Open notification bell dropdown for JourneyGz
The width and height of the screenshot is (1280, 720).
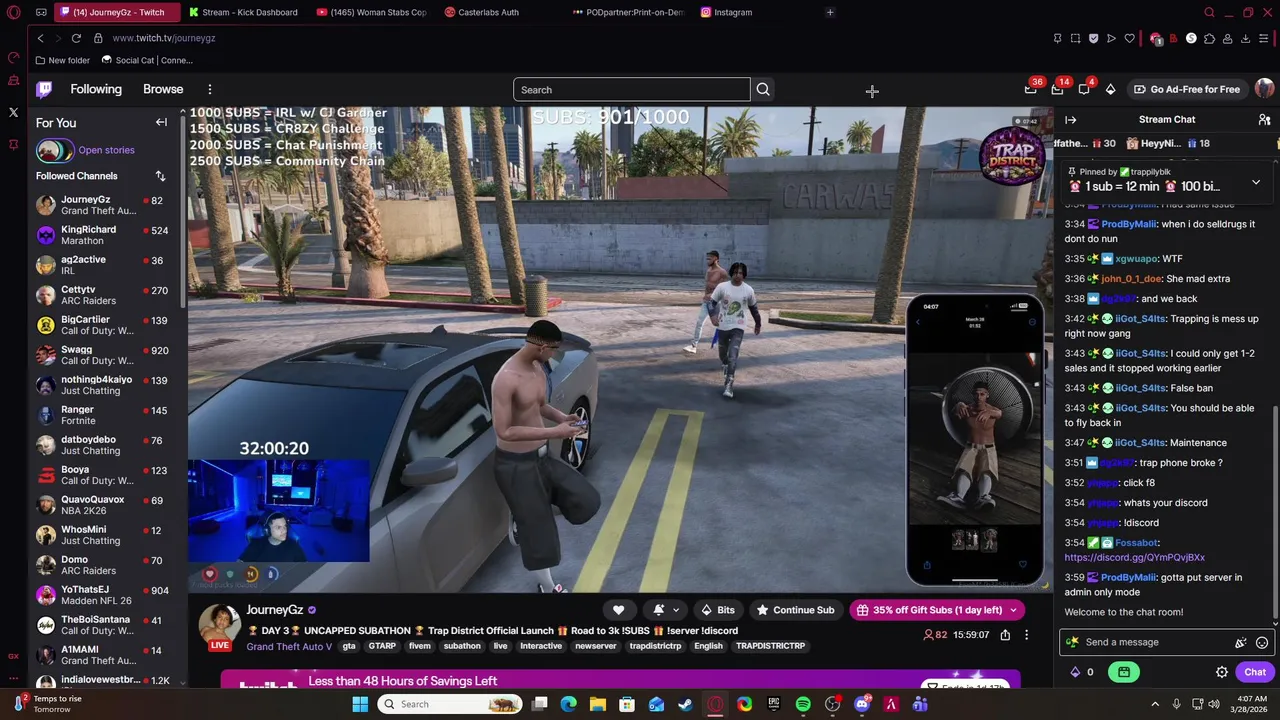pyautogui.click(x=666, y=610)
